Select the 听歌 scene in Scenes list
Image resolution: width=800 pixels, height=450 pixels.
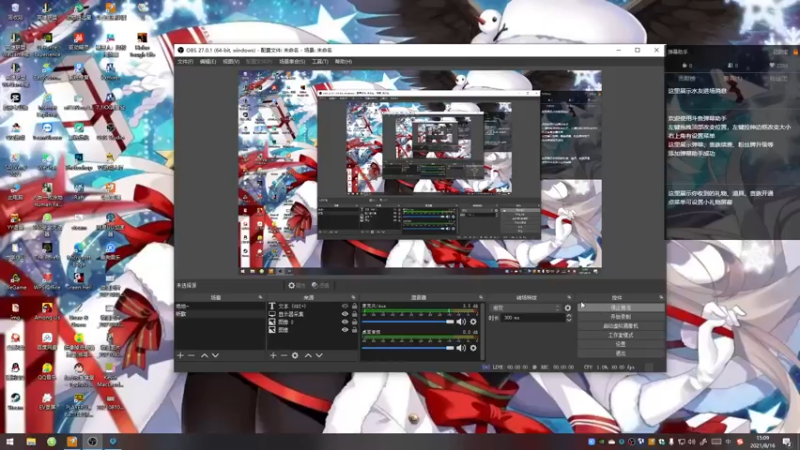(x=220, y=314)
